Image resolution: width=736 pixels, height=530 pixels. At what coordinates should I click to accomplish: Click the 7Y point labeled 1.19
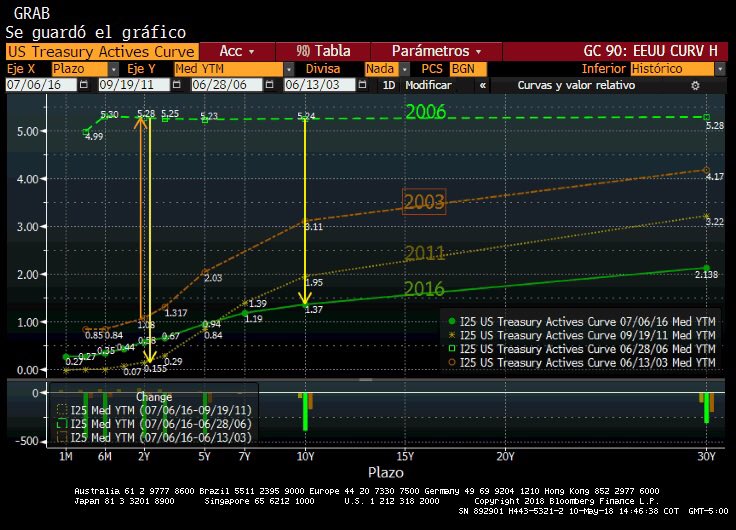pos(245,313)
